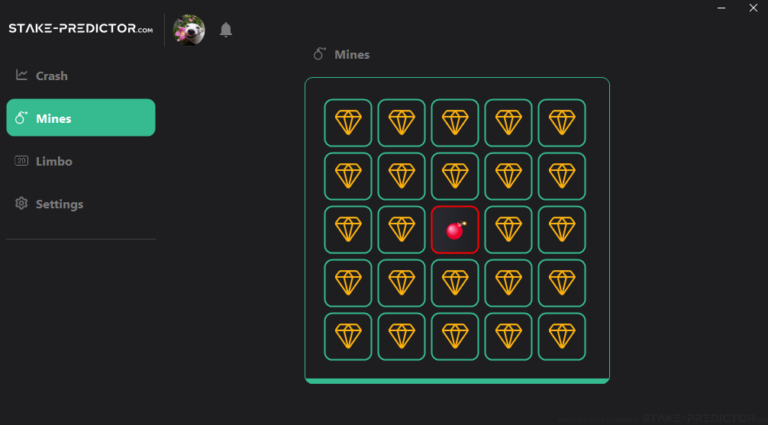Open the dog profile avatar
This screenshot has height=425, width=768.
(x=189, y=30)
